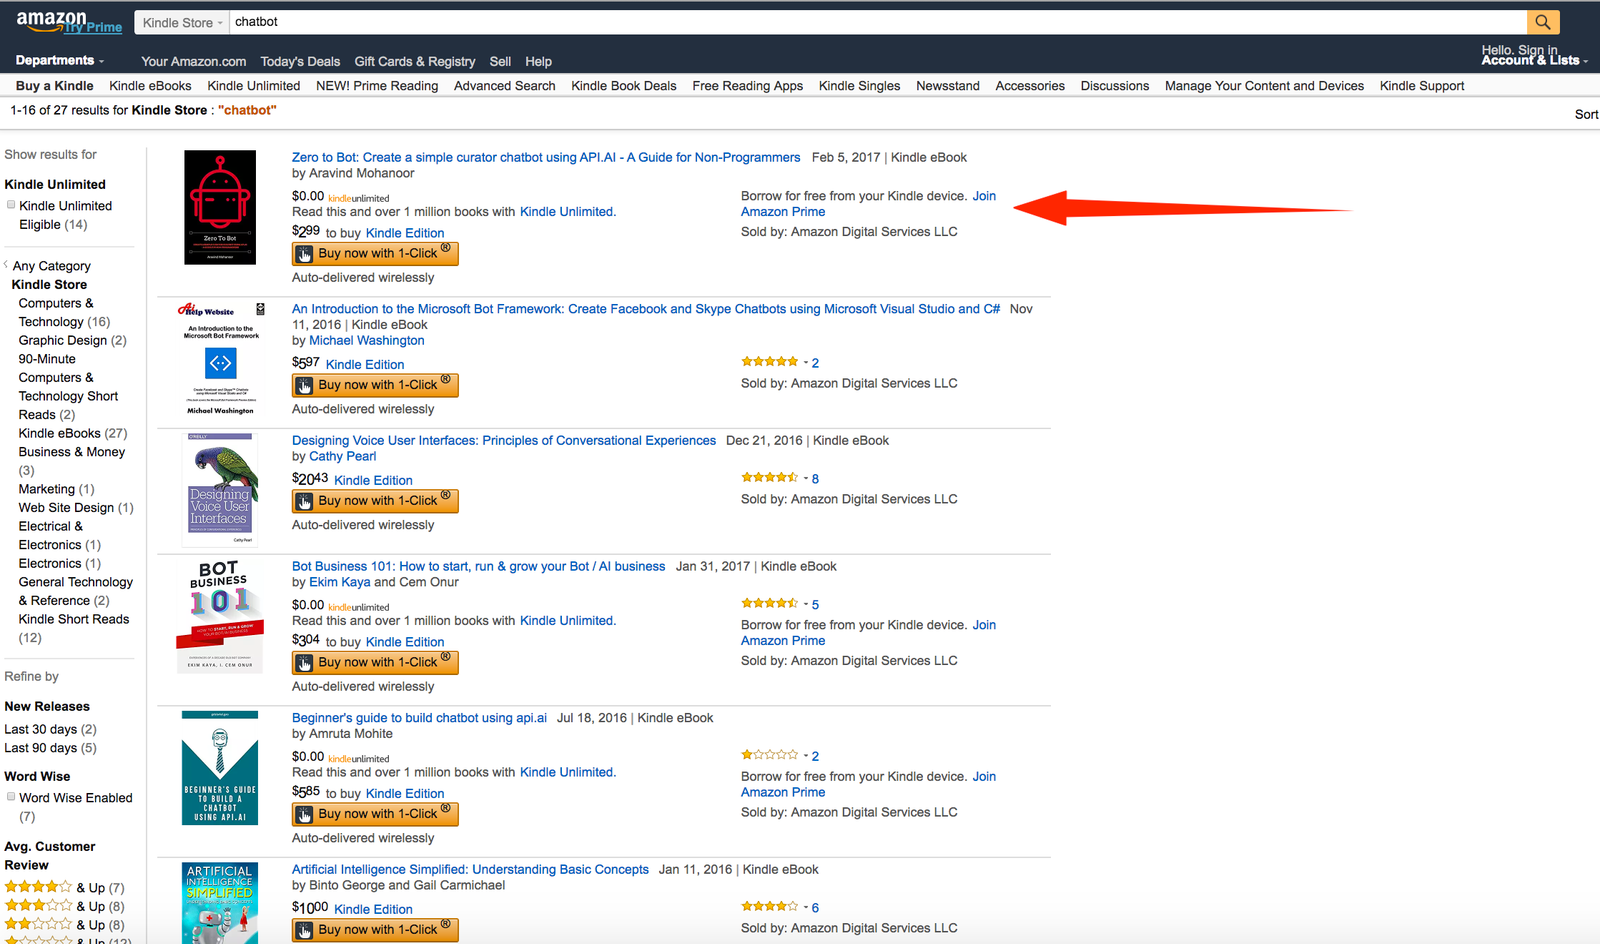View author Michael Washington's page
Image resolution: width=1600 pixels, height=944 pixels.
(x=366, y=341)
